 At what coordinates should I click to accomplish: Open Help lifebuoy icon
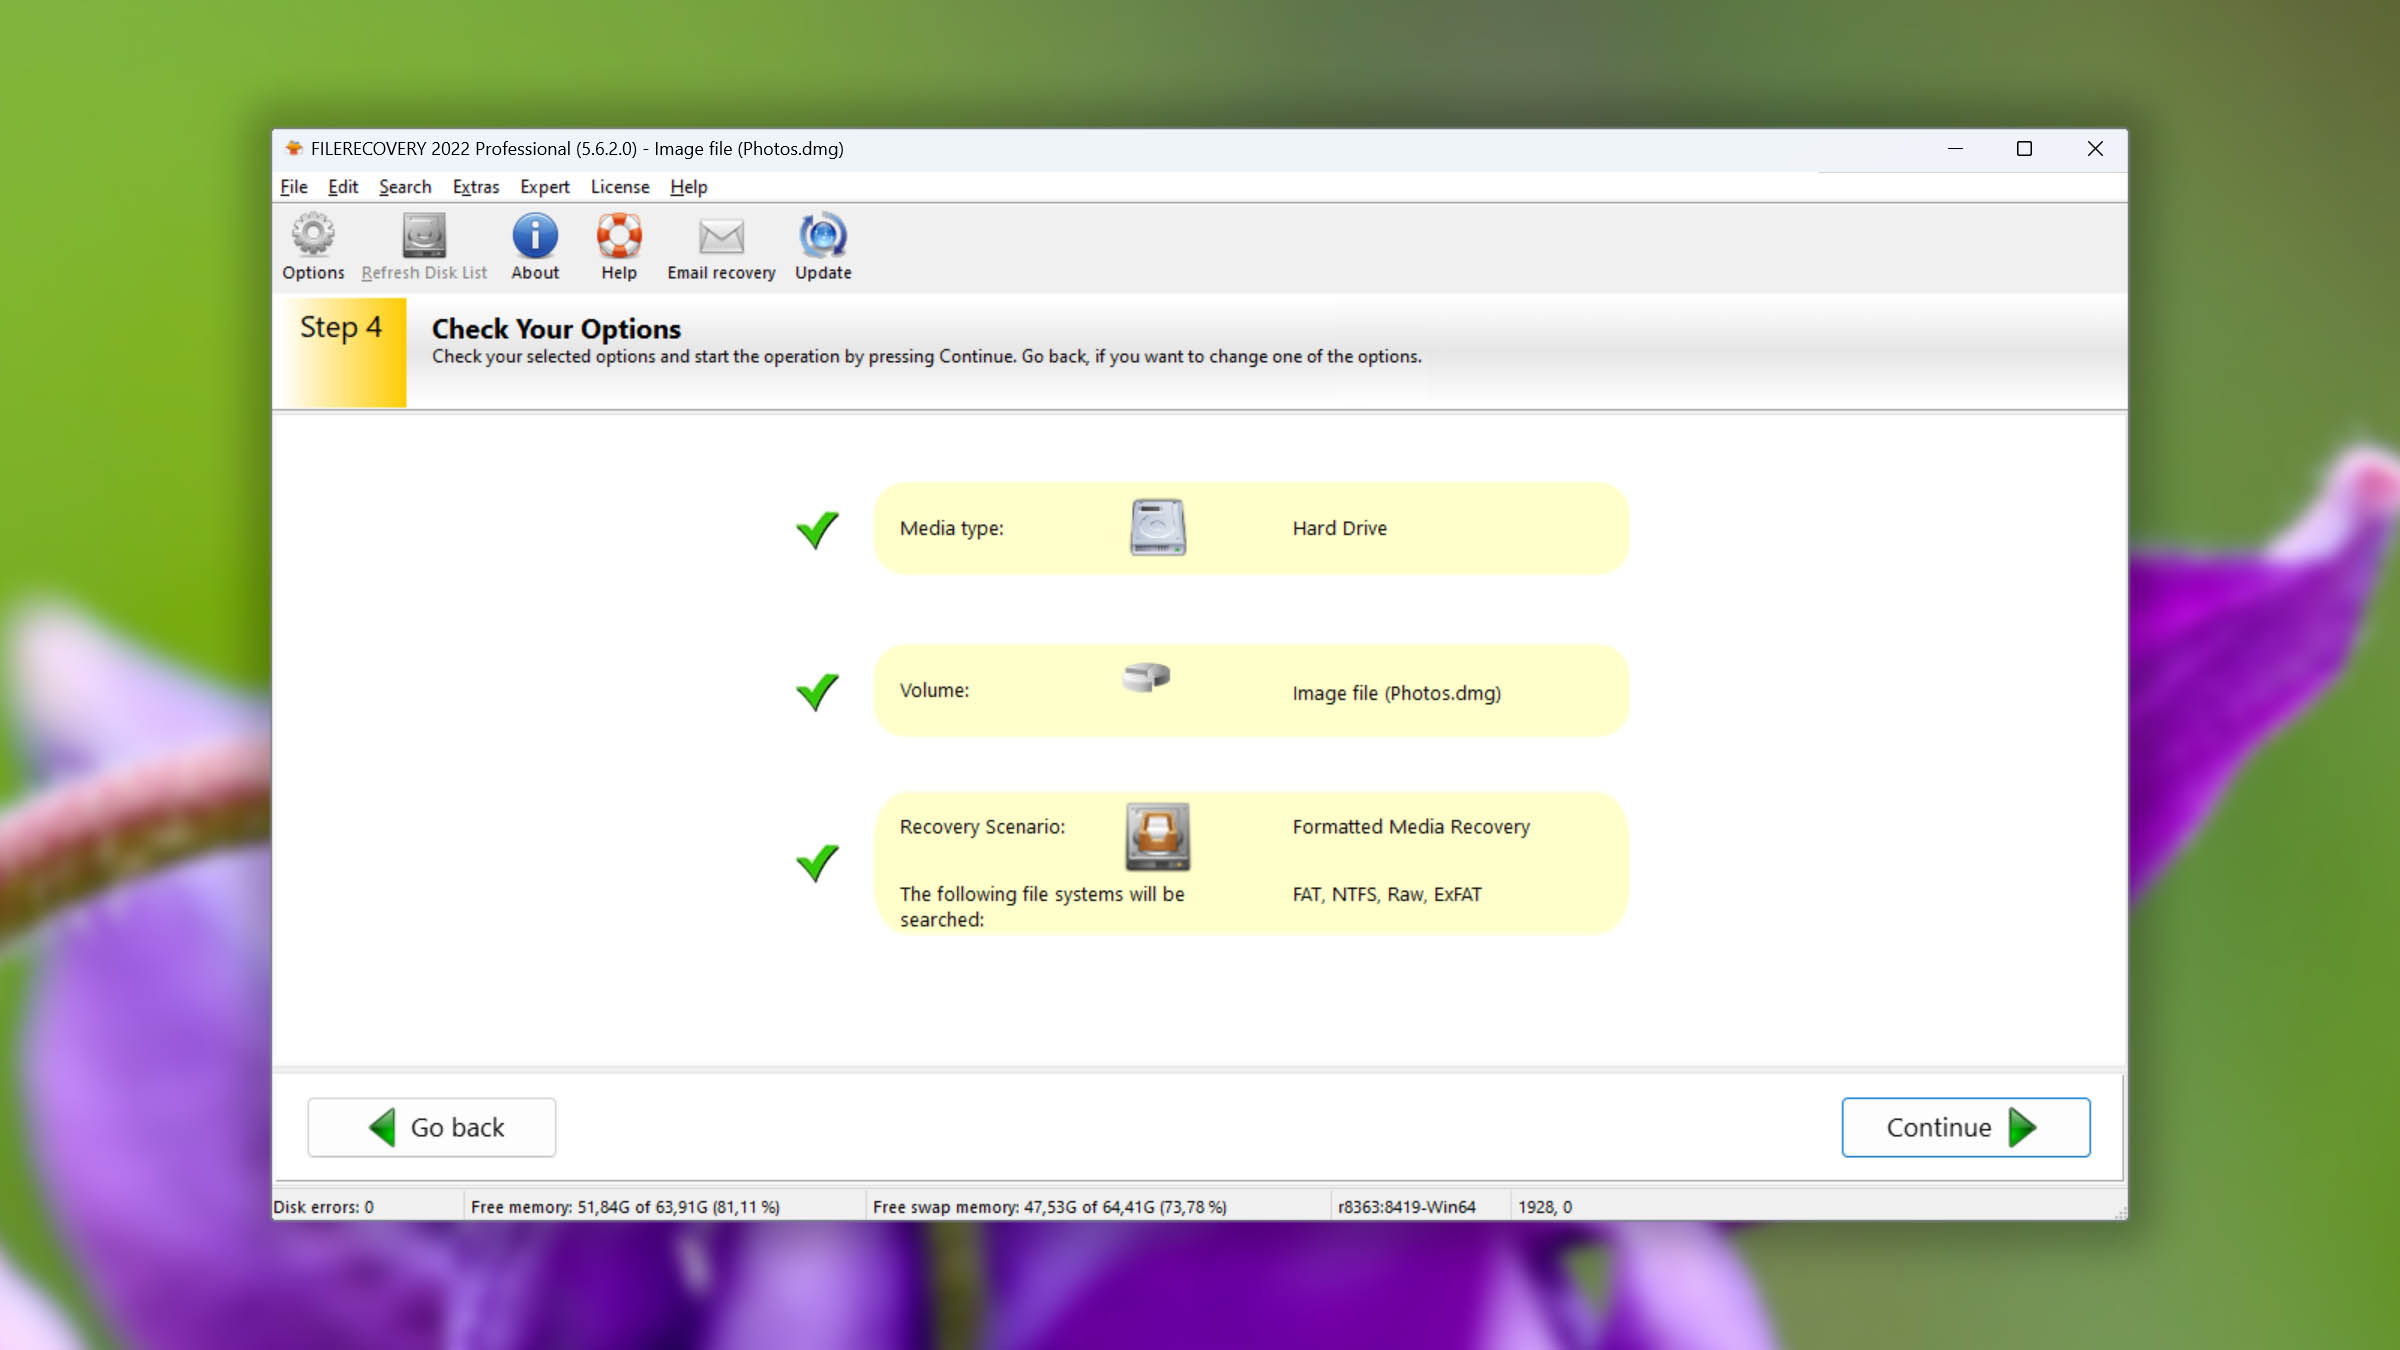pos(619,247)
